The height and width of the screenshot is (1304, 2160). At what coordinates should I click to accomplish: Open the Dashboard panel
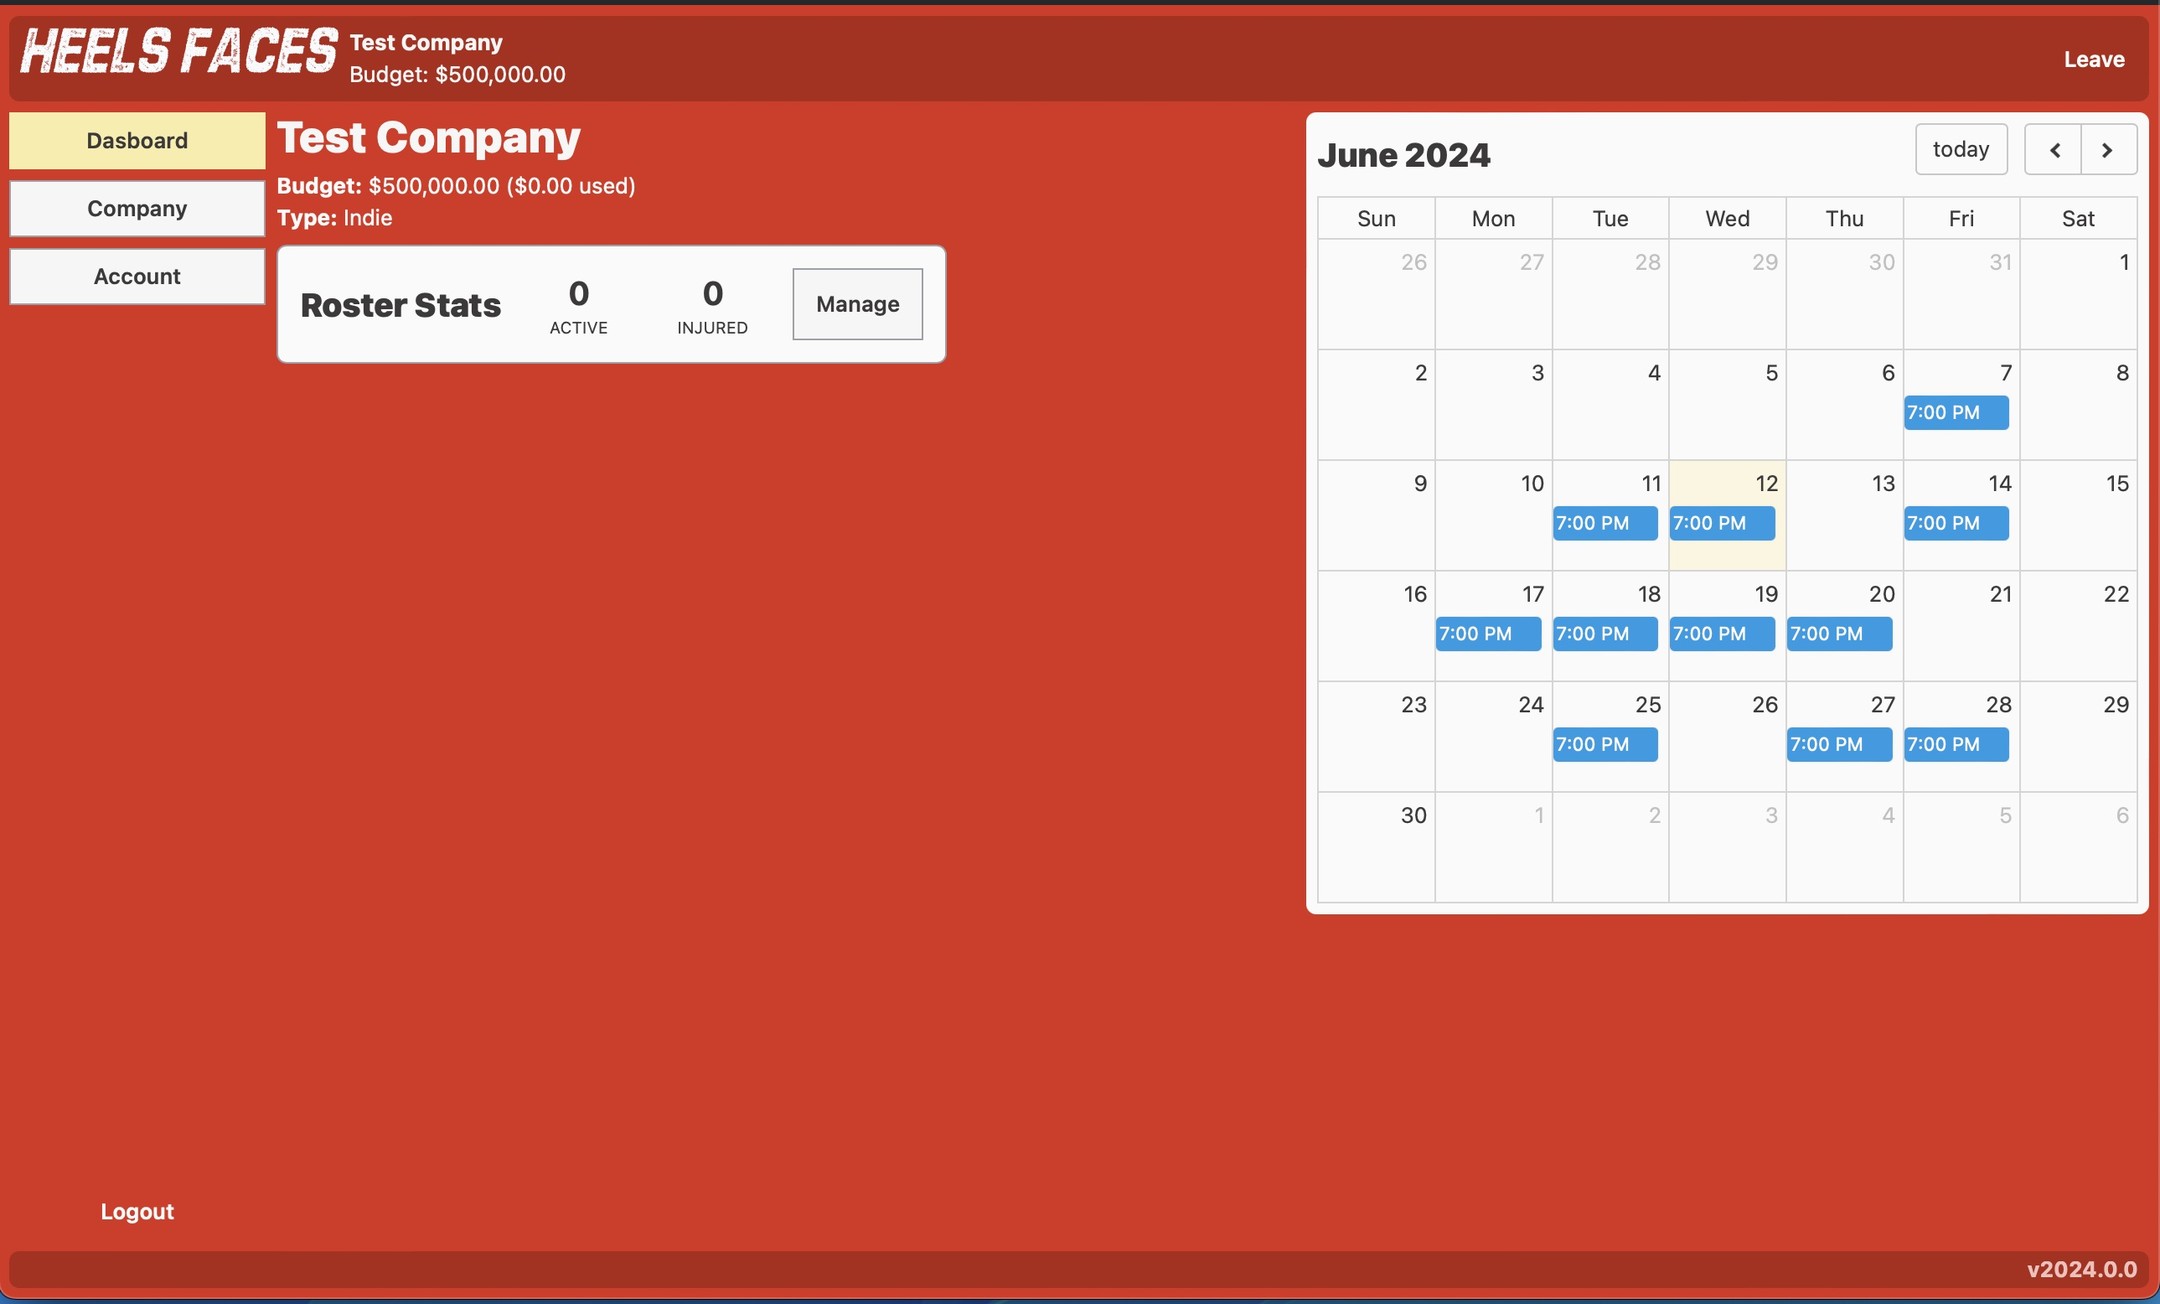tap(137, 140)
